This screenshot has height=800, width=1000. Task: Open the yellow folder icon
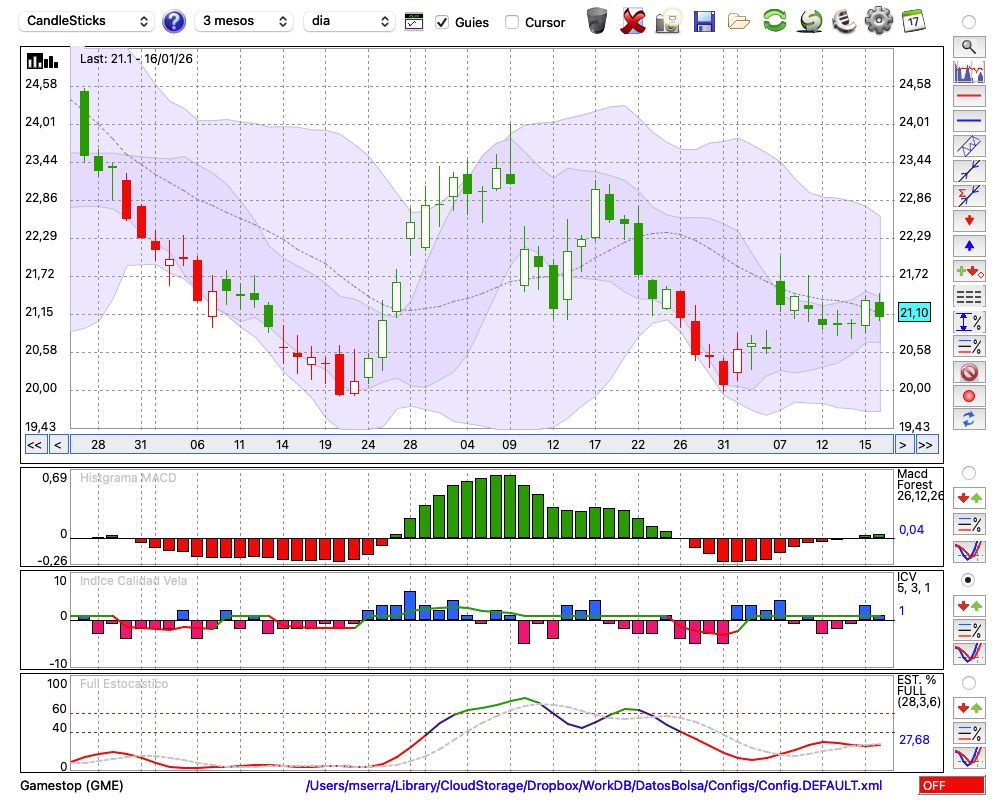(x=739, y=20)
